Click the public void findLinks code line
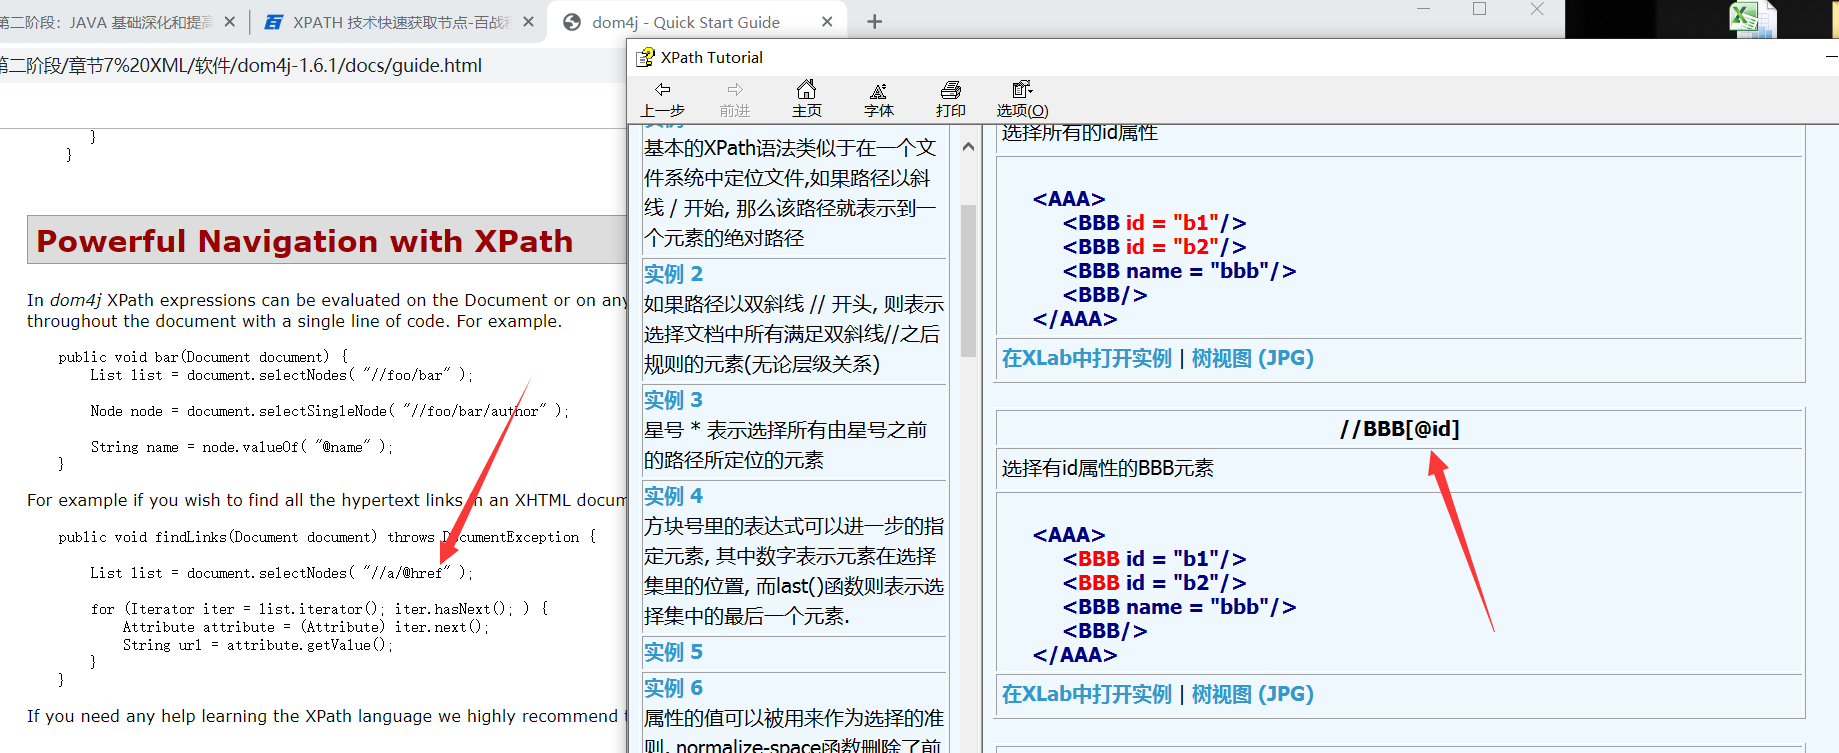The width and height of the screenshot is (1839, 753). click(327, 537)
